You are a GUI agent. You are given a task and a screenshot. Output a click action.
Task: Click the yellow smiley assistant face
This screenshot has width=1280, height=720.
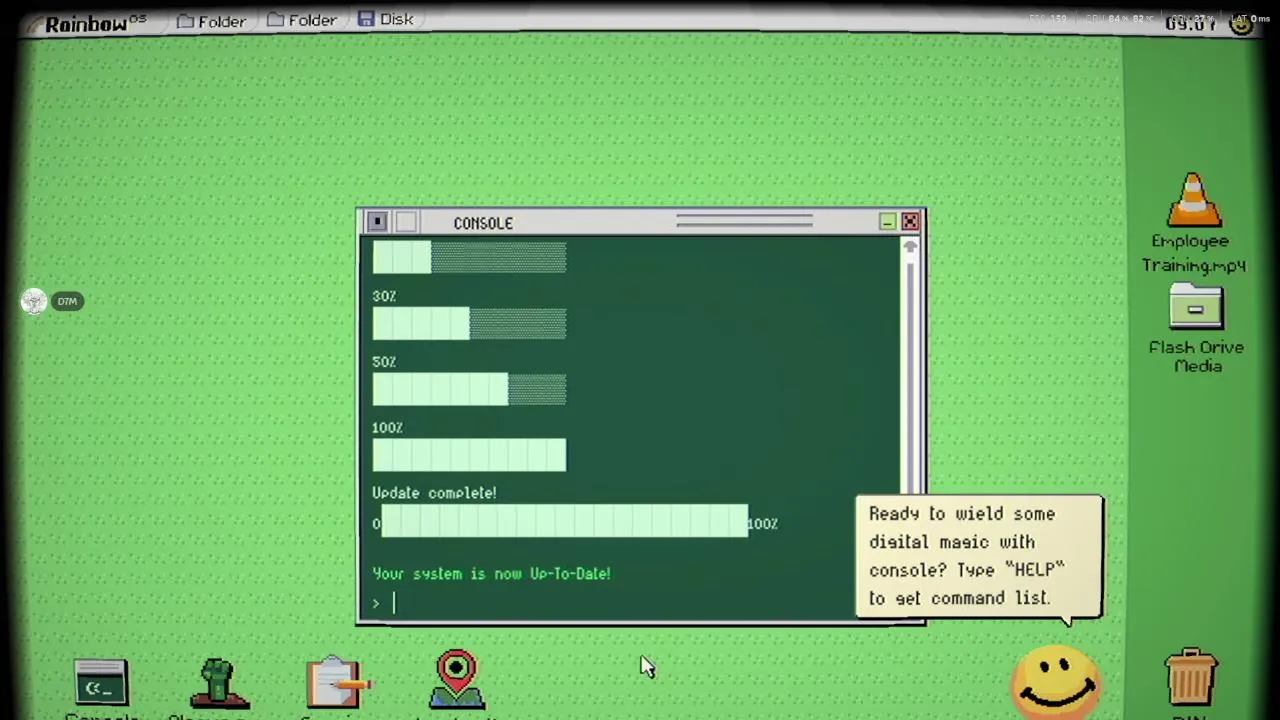click(1055, 684)
